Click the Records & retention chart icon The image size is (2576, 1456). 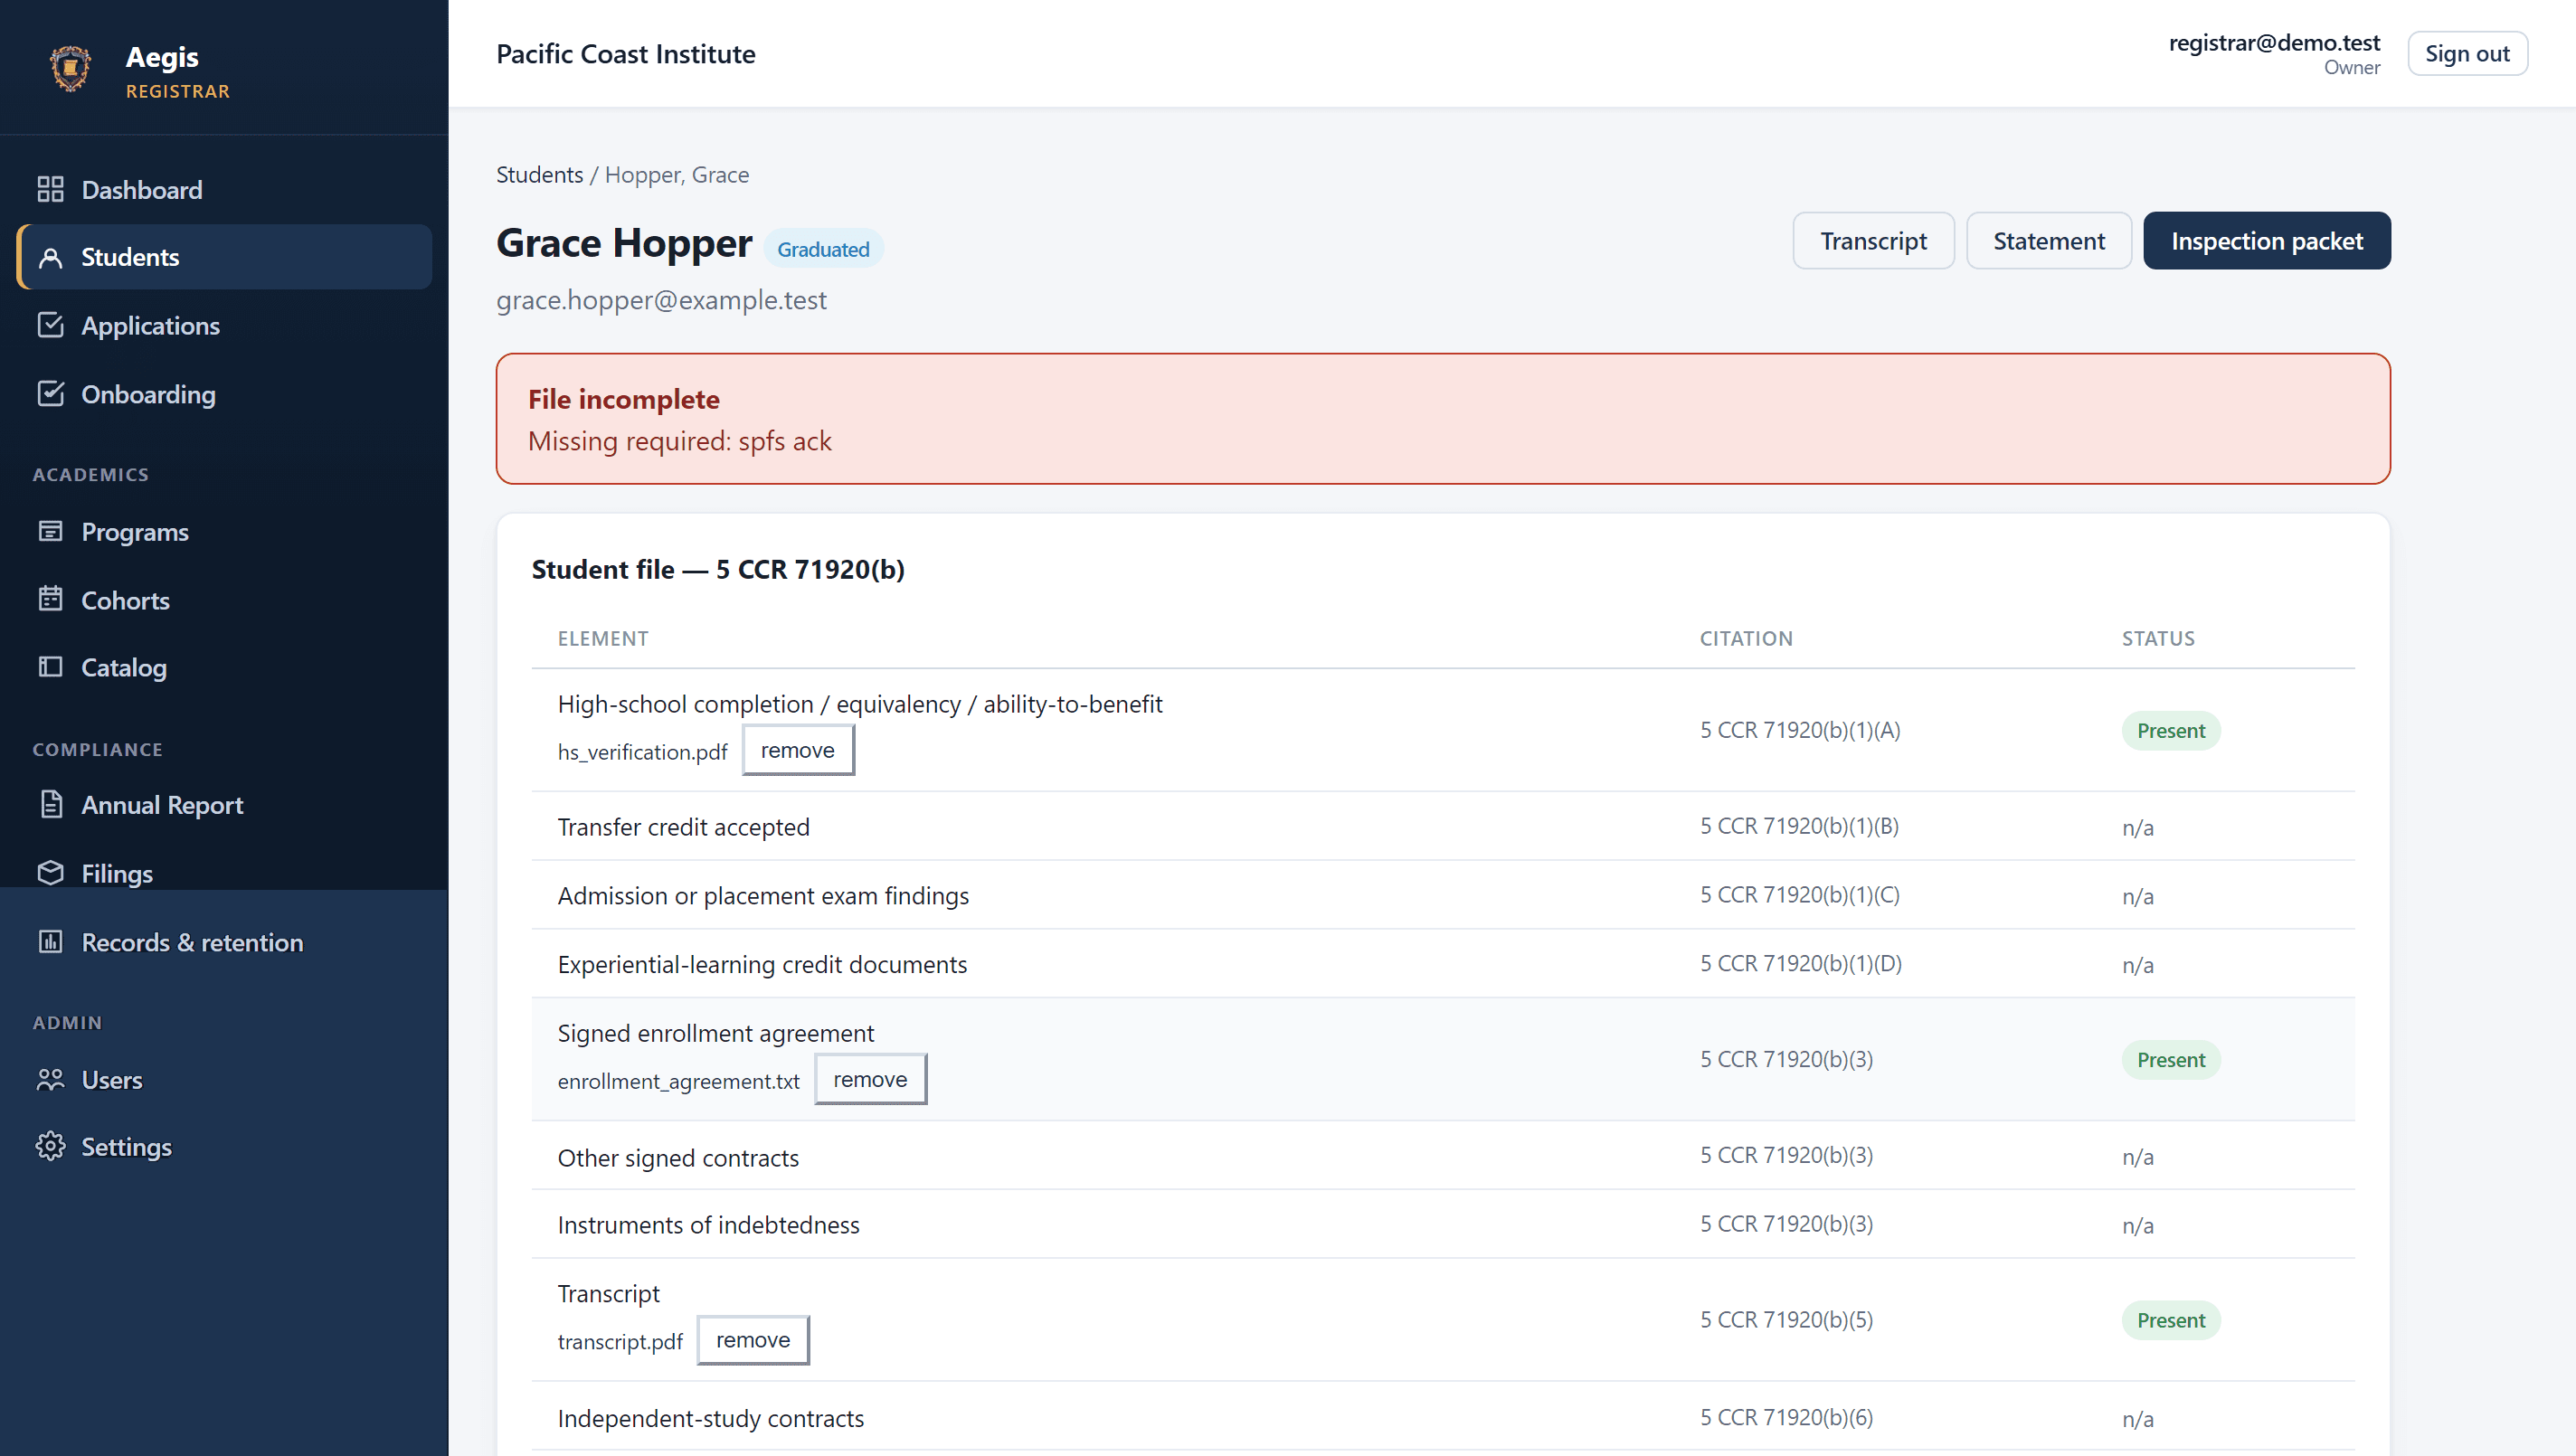(50, 942)
